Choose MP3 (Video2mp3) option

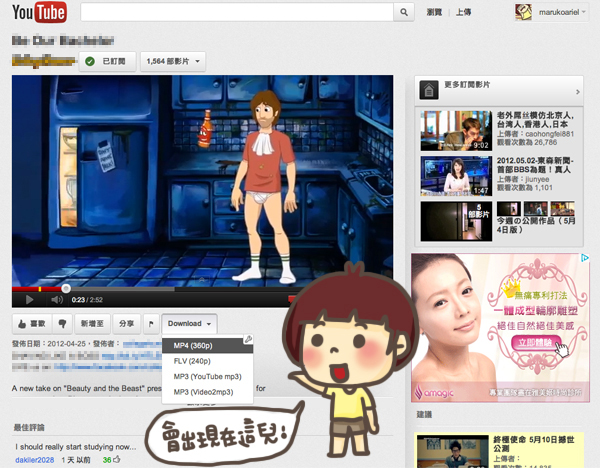click(207, 392)
